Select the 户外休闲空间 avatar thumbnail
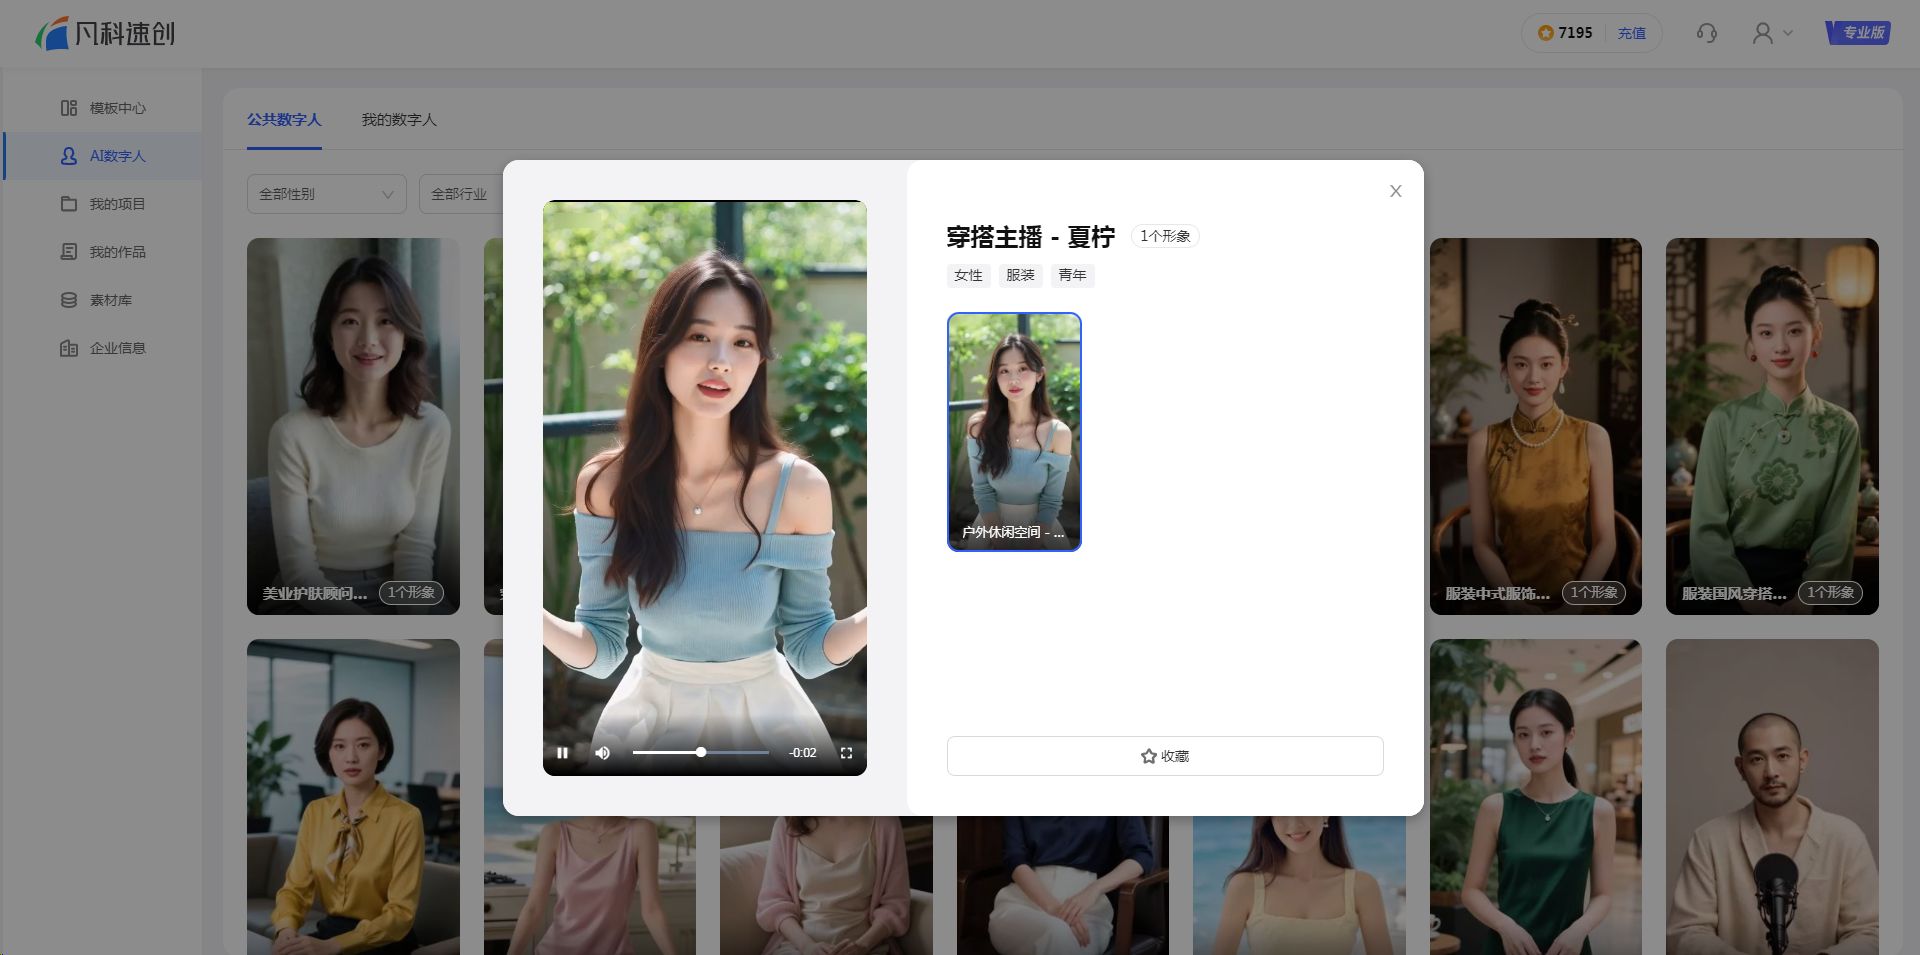Viewport: 1920px width, 955px height. (1014, 431)
